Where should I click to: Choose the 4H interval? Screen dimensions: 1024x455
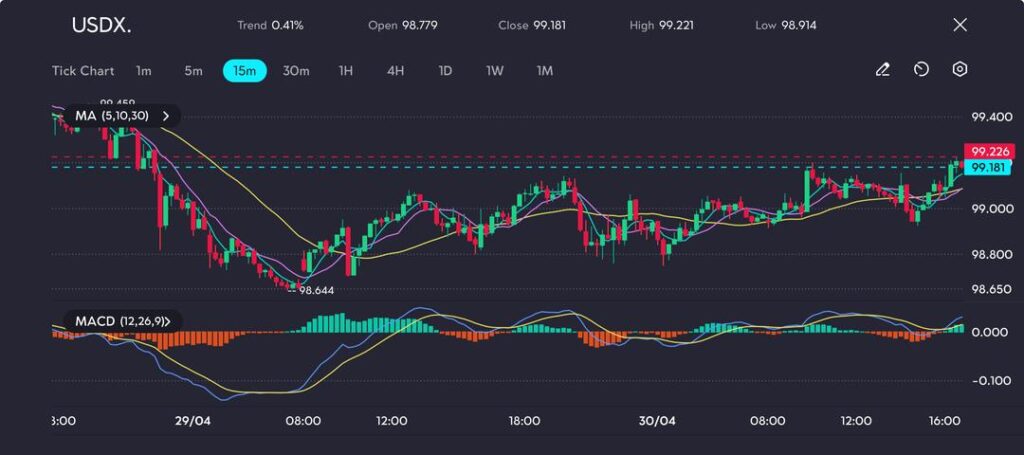point(395,71)
